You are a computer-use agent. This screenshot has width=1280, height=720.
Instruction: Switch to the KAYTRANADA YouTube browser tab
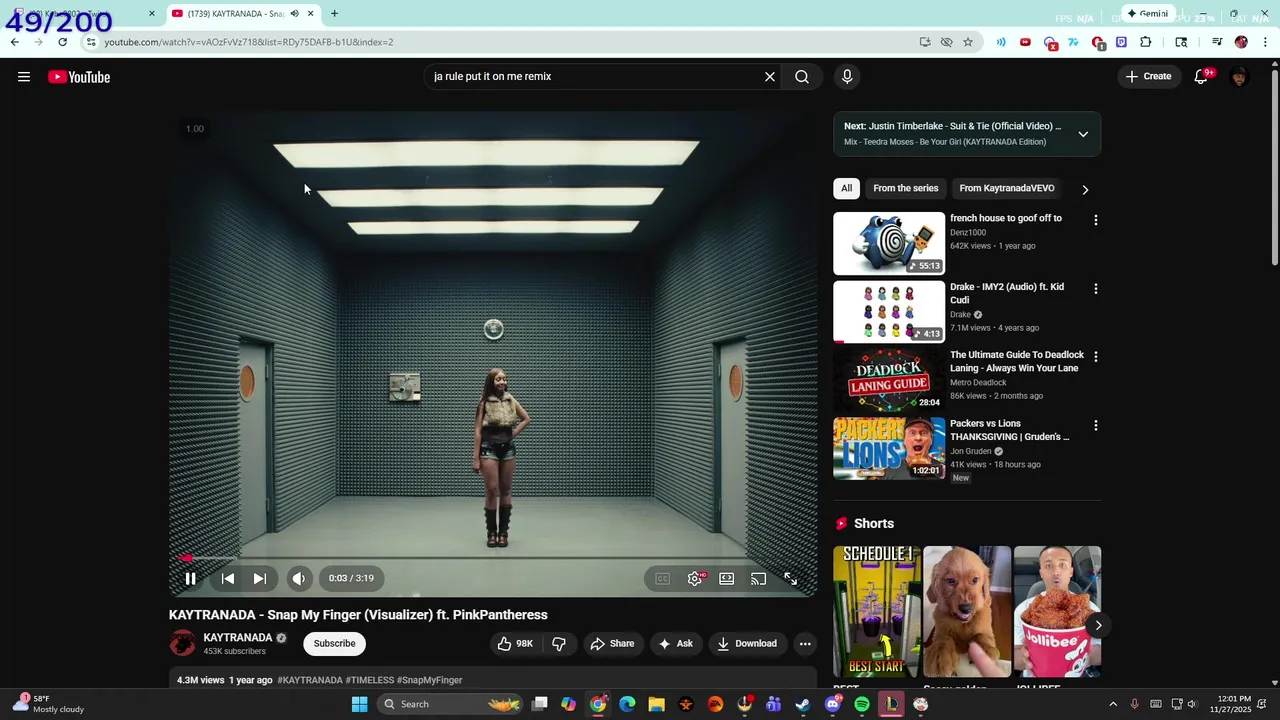[236, 14]
